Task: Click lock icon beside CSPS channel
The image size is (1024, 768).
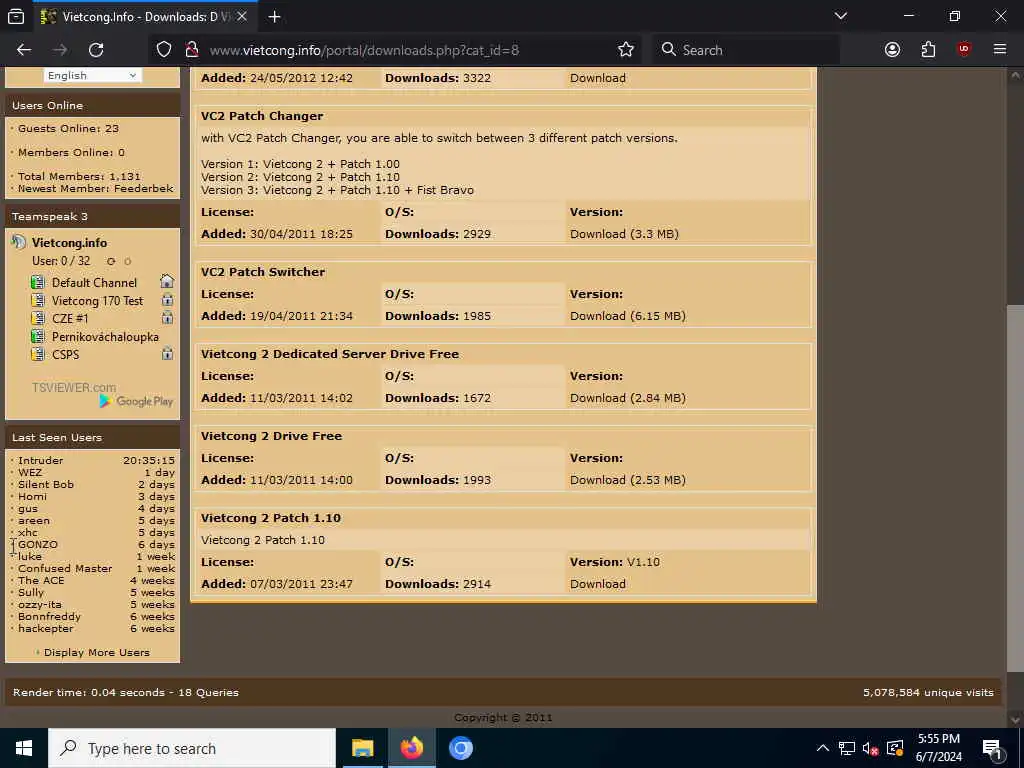Action: click(x=168, y=354)
